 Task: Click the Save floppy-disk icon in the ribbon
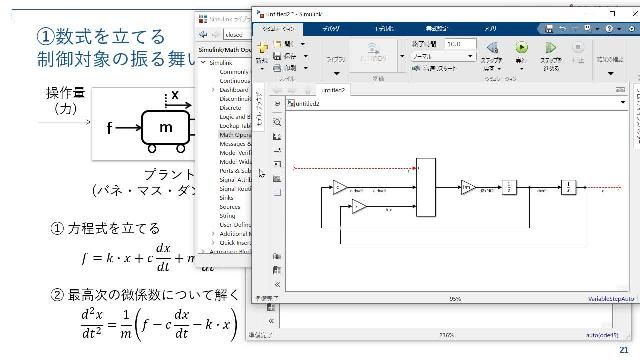point(277,56)
